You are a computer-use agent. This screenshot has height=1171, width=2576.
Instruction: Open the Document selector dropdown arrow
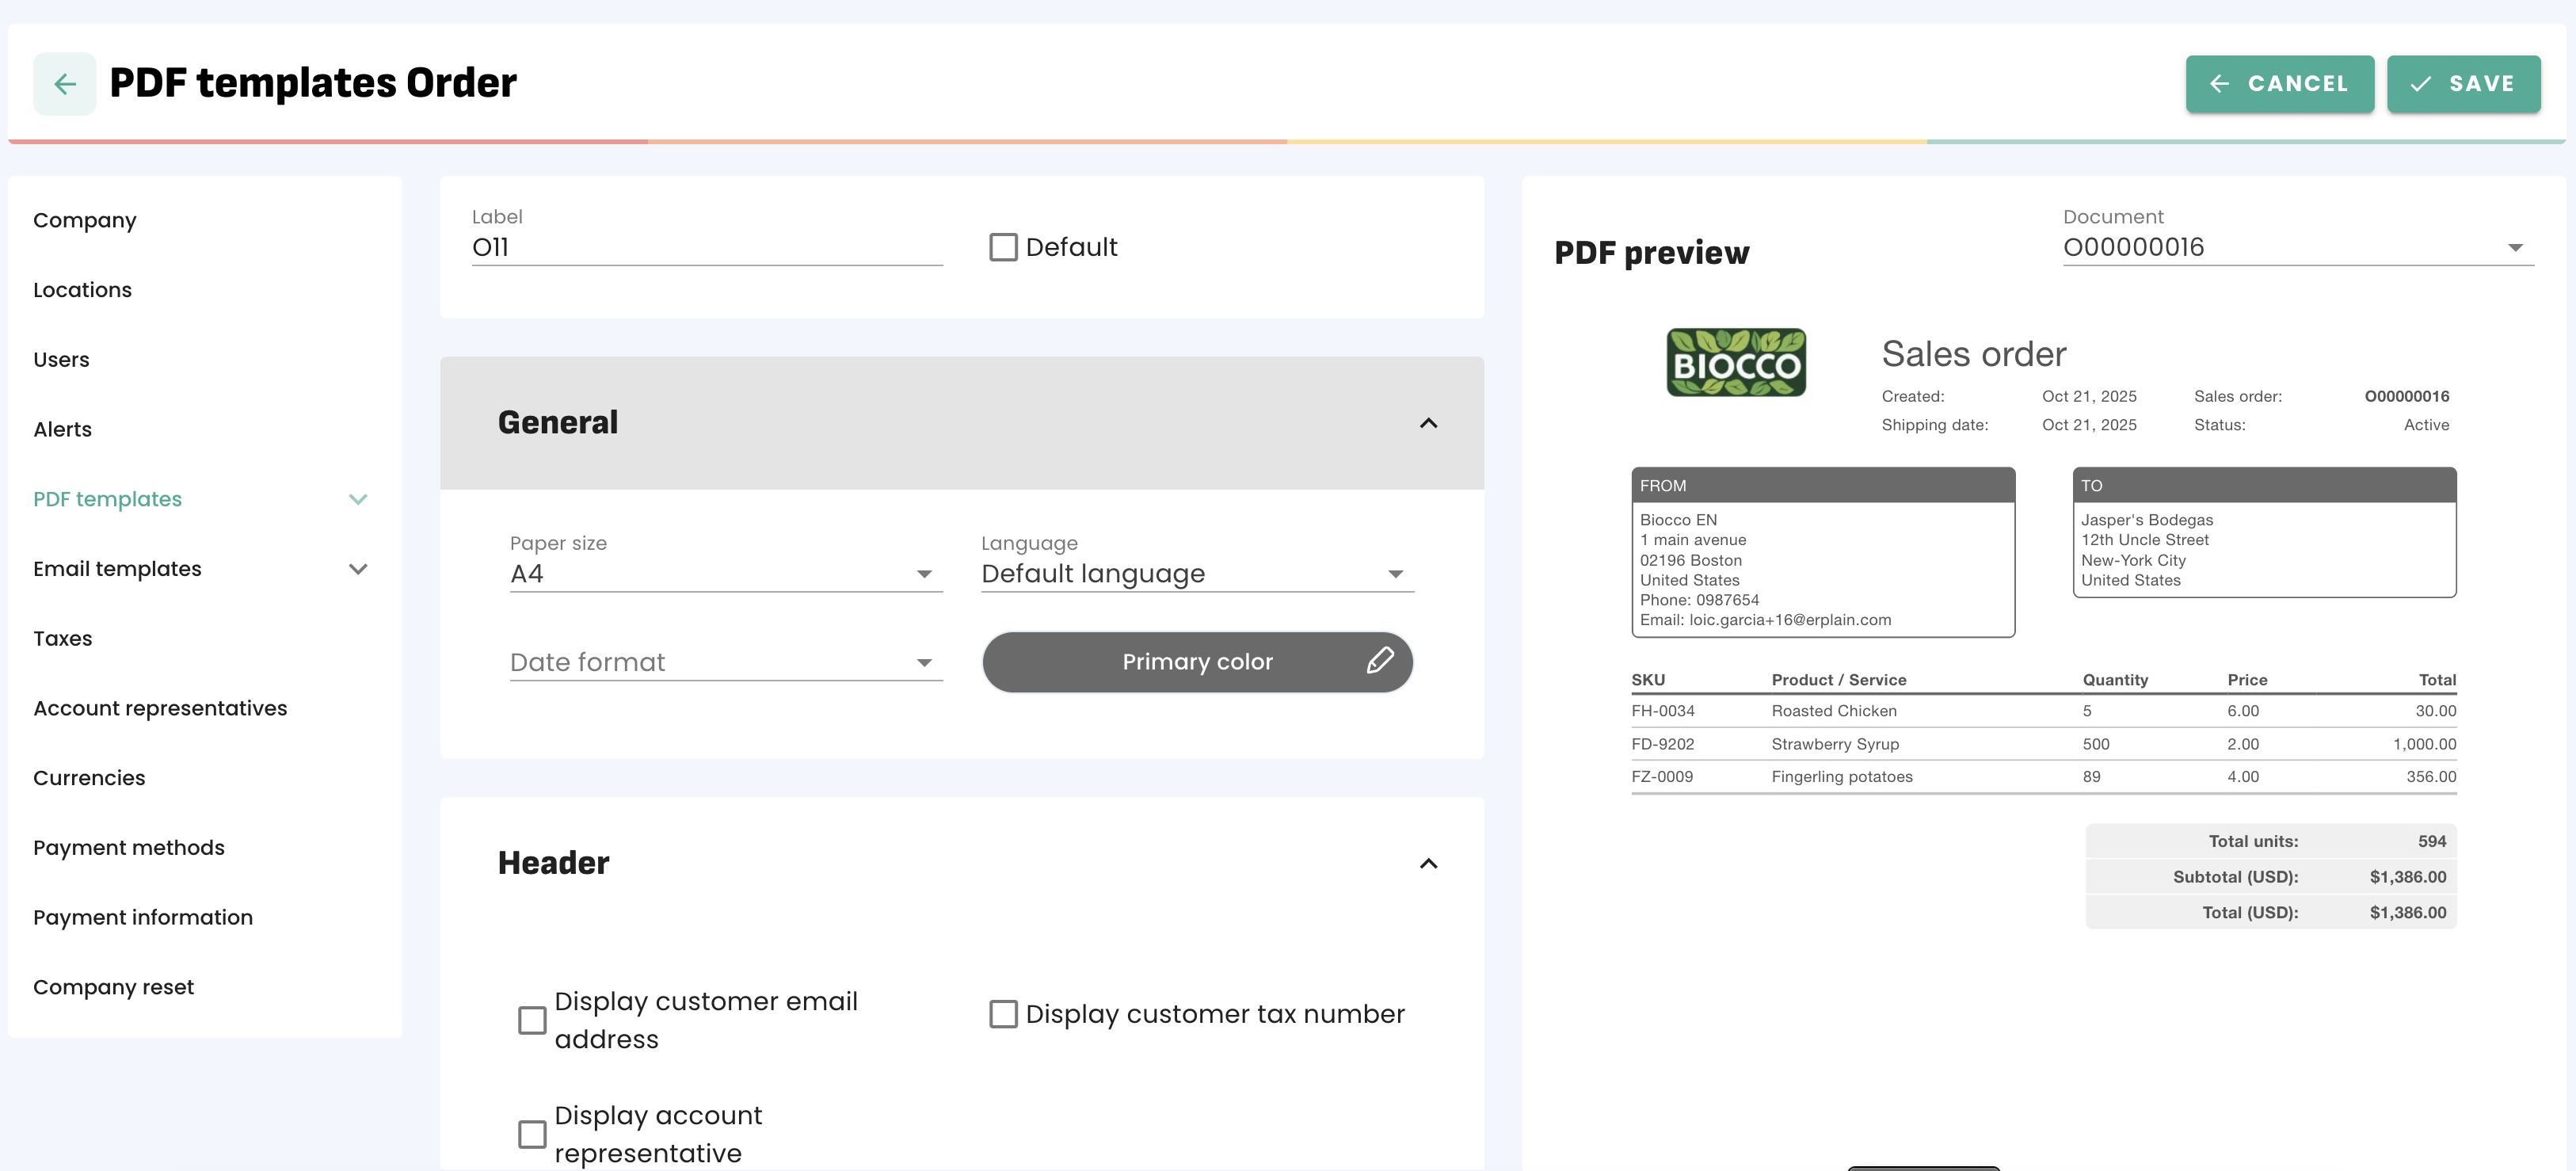(2514, 248)
